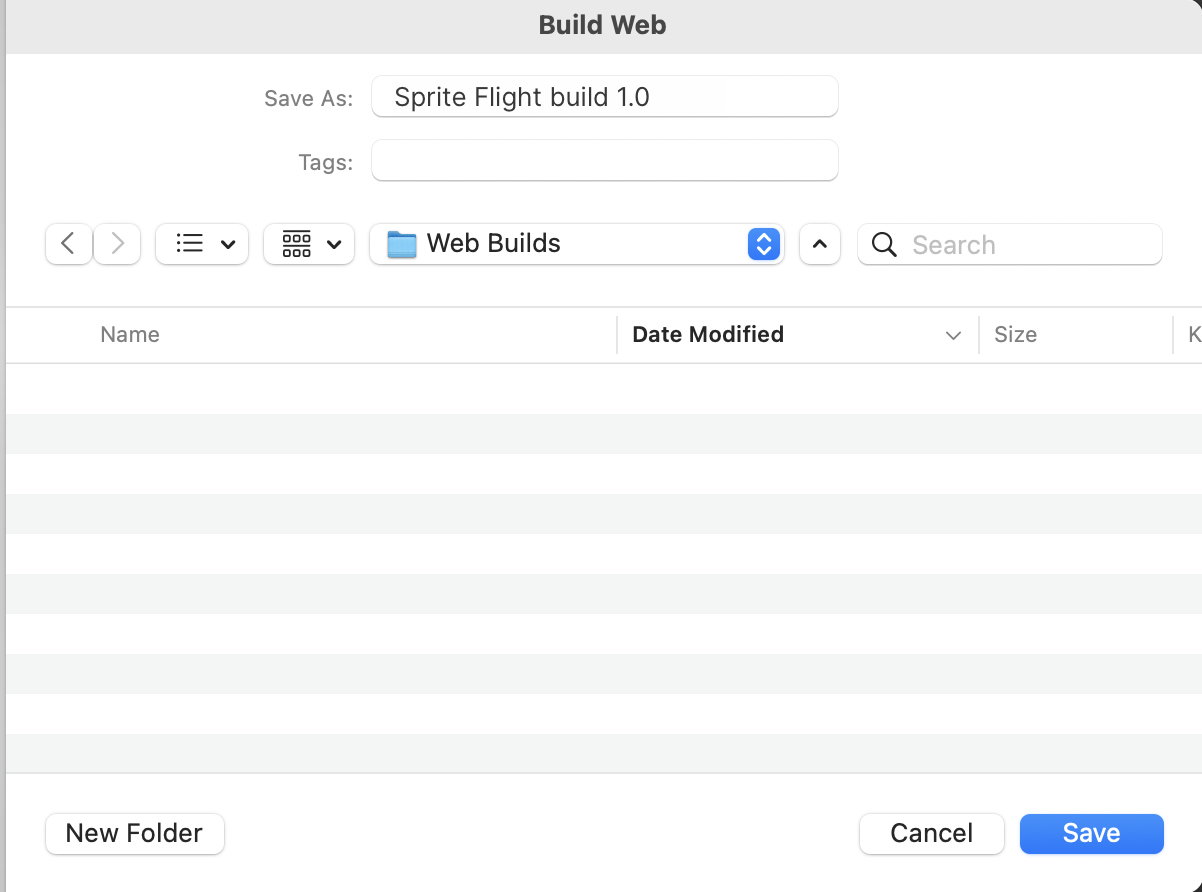Open the grouping options chevron beside grid icon
Viewport: 1202px width, 892px height.
pyautogui.click(x=334, y=244)
